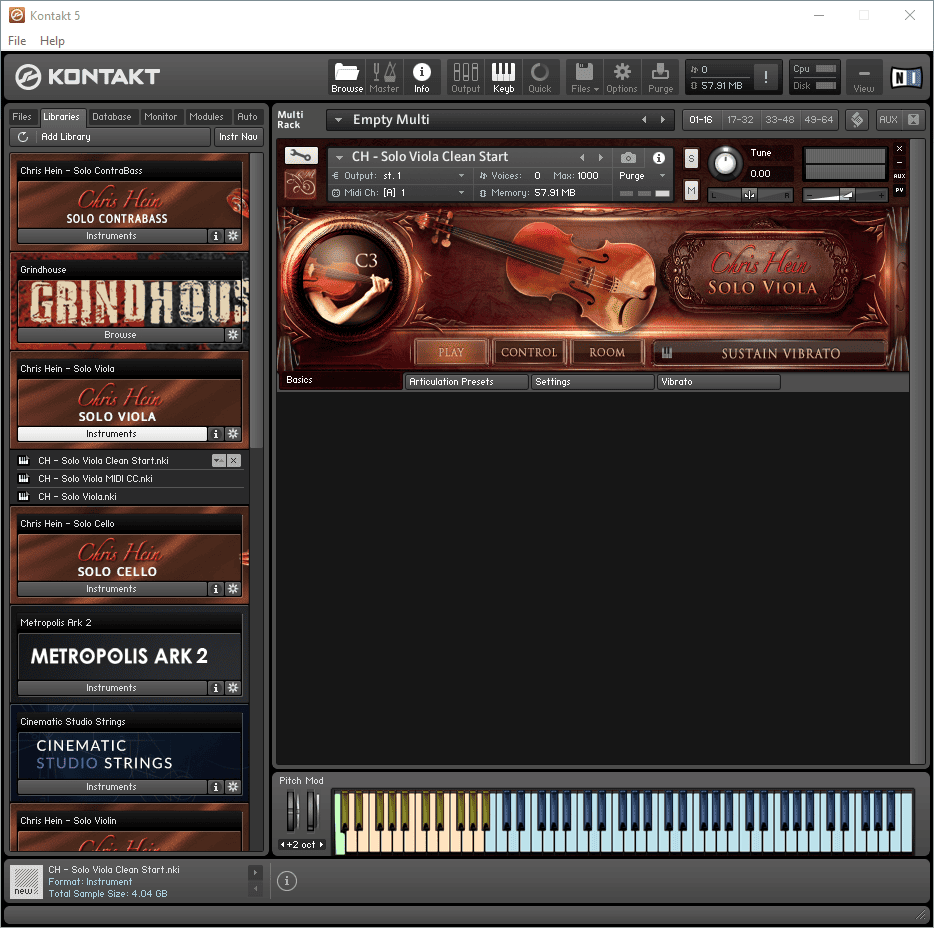Click the info circle in bottom pane

pyautogui.click(x=287, y=880)
